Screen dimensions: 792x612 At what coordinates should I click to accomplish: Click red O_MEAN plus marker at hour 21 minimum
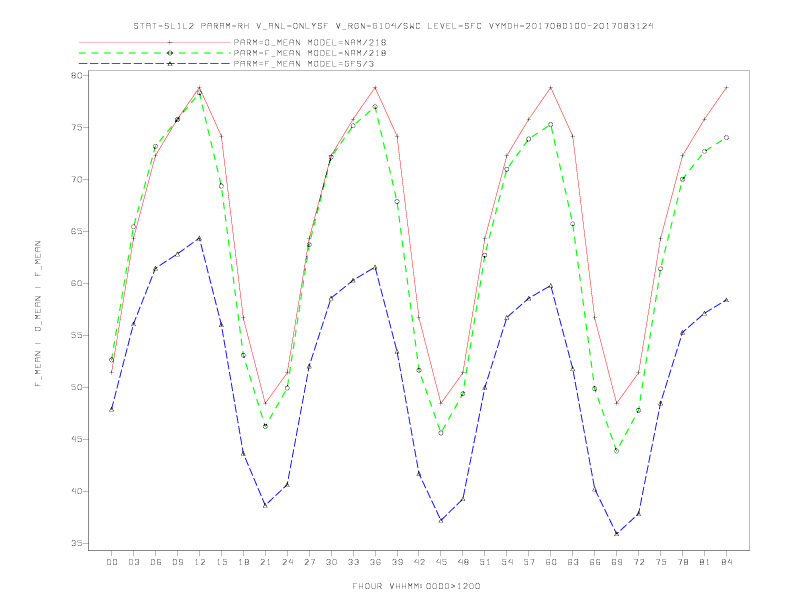[265, 403]
